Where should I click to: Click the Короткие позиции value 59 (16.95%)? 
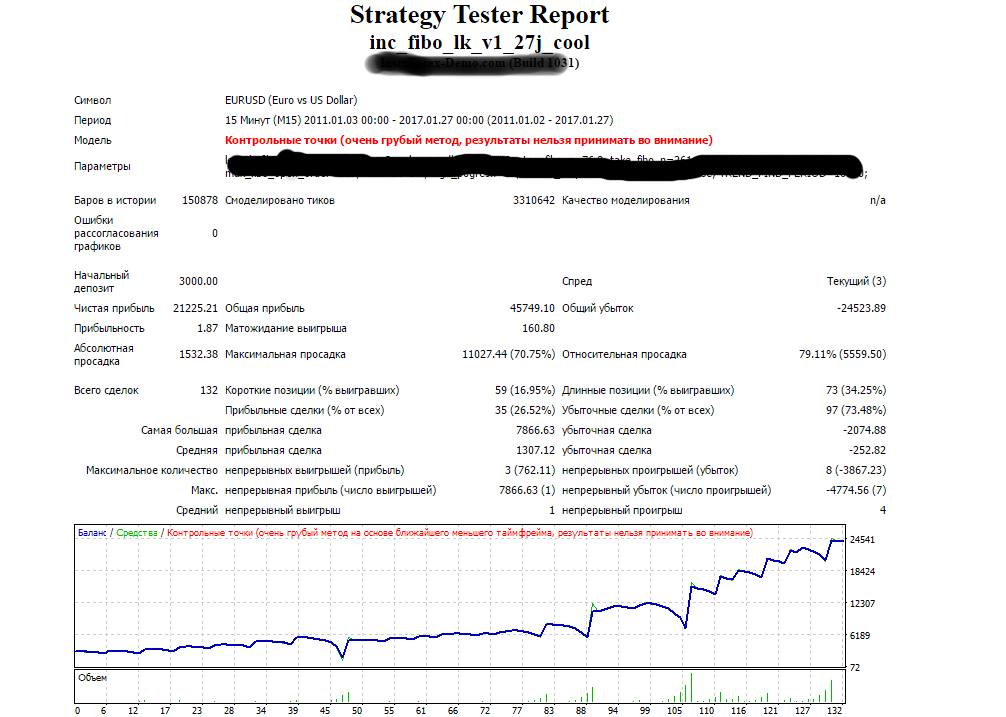[x=525, y=390]
